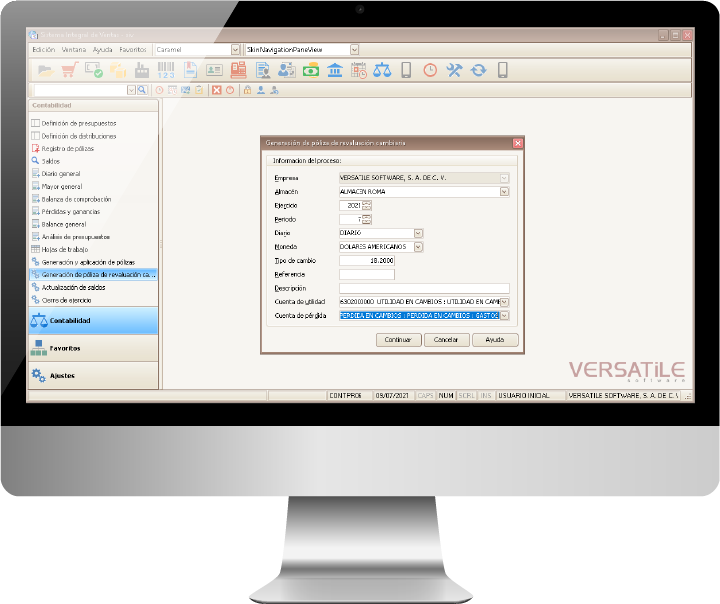This screenshot has width=720, height=604.
Task: Click the ID card toolbar icon
Action: click(x=214, y=70)
